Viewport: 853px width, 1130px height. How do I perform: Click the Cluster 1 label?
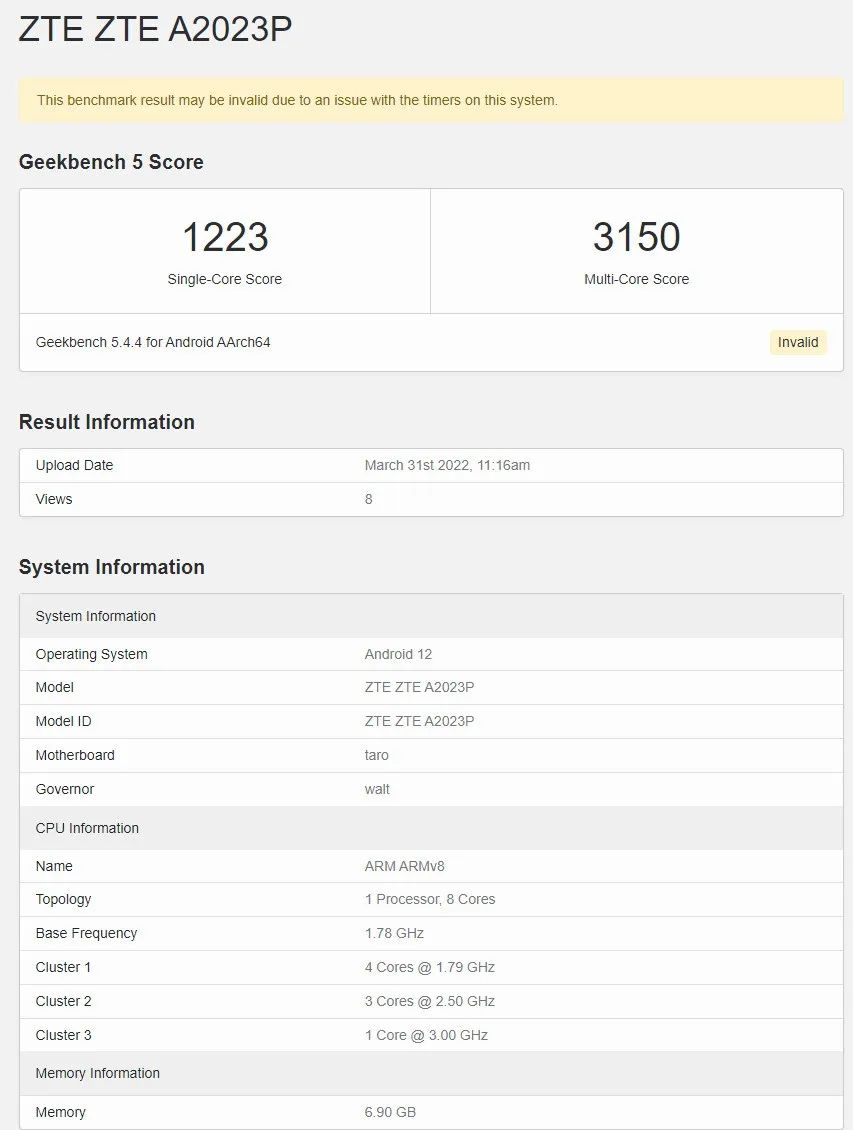point(63,967)
